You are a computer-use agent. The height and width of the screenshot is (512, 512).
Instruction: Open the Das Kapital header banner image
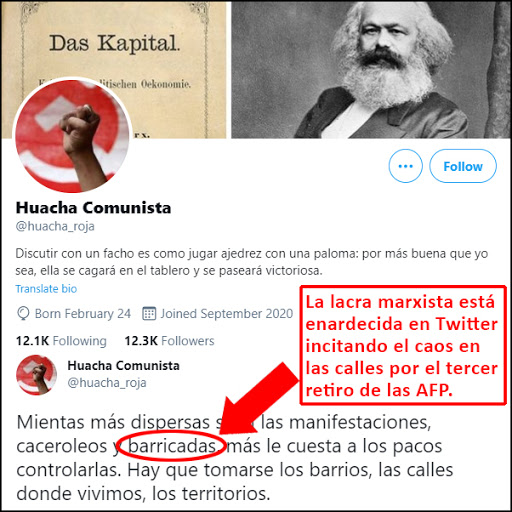113,69
